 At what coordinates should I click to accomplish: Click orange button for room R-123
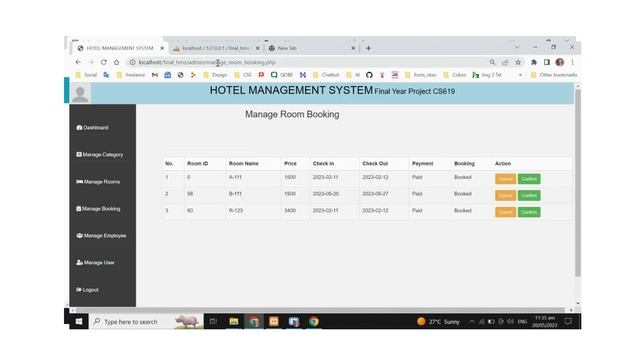point(505,212)
